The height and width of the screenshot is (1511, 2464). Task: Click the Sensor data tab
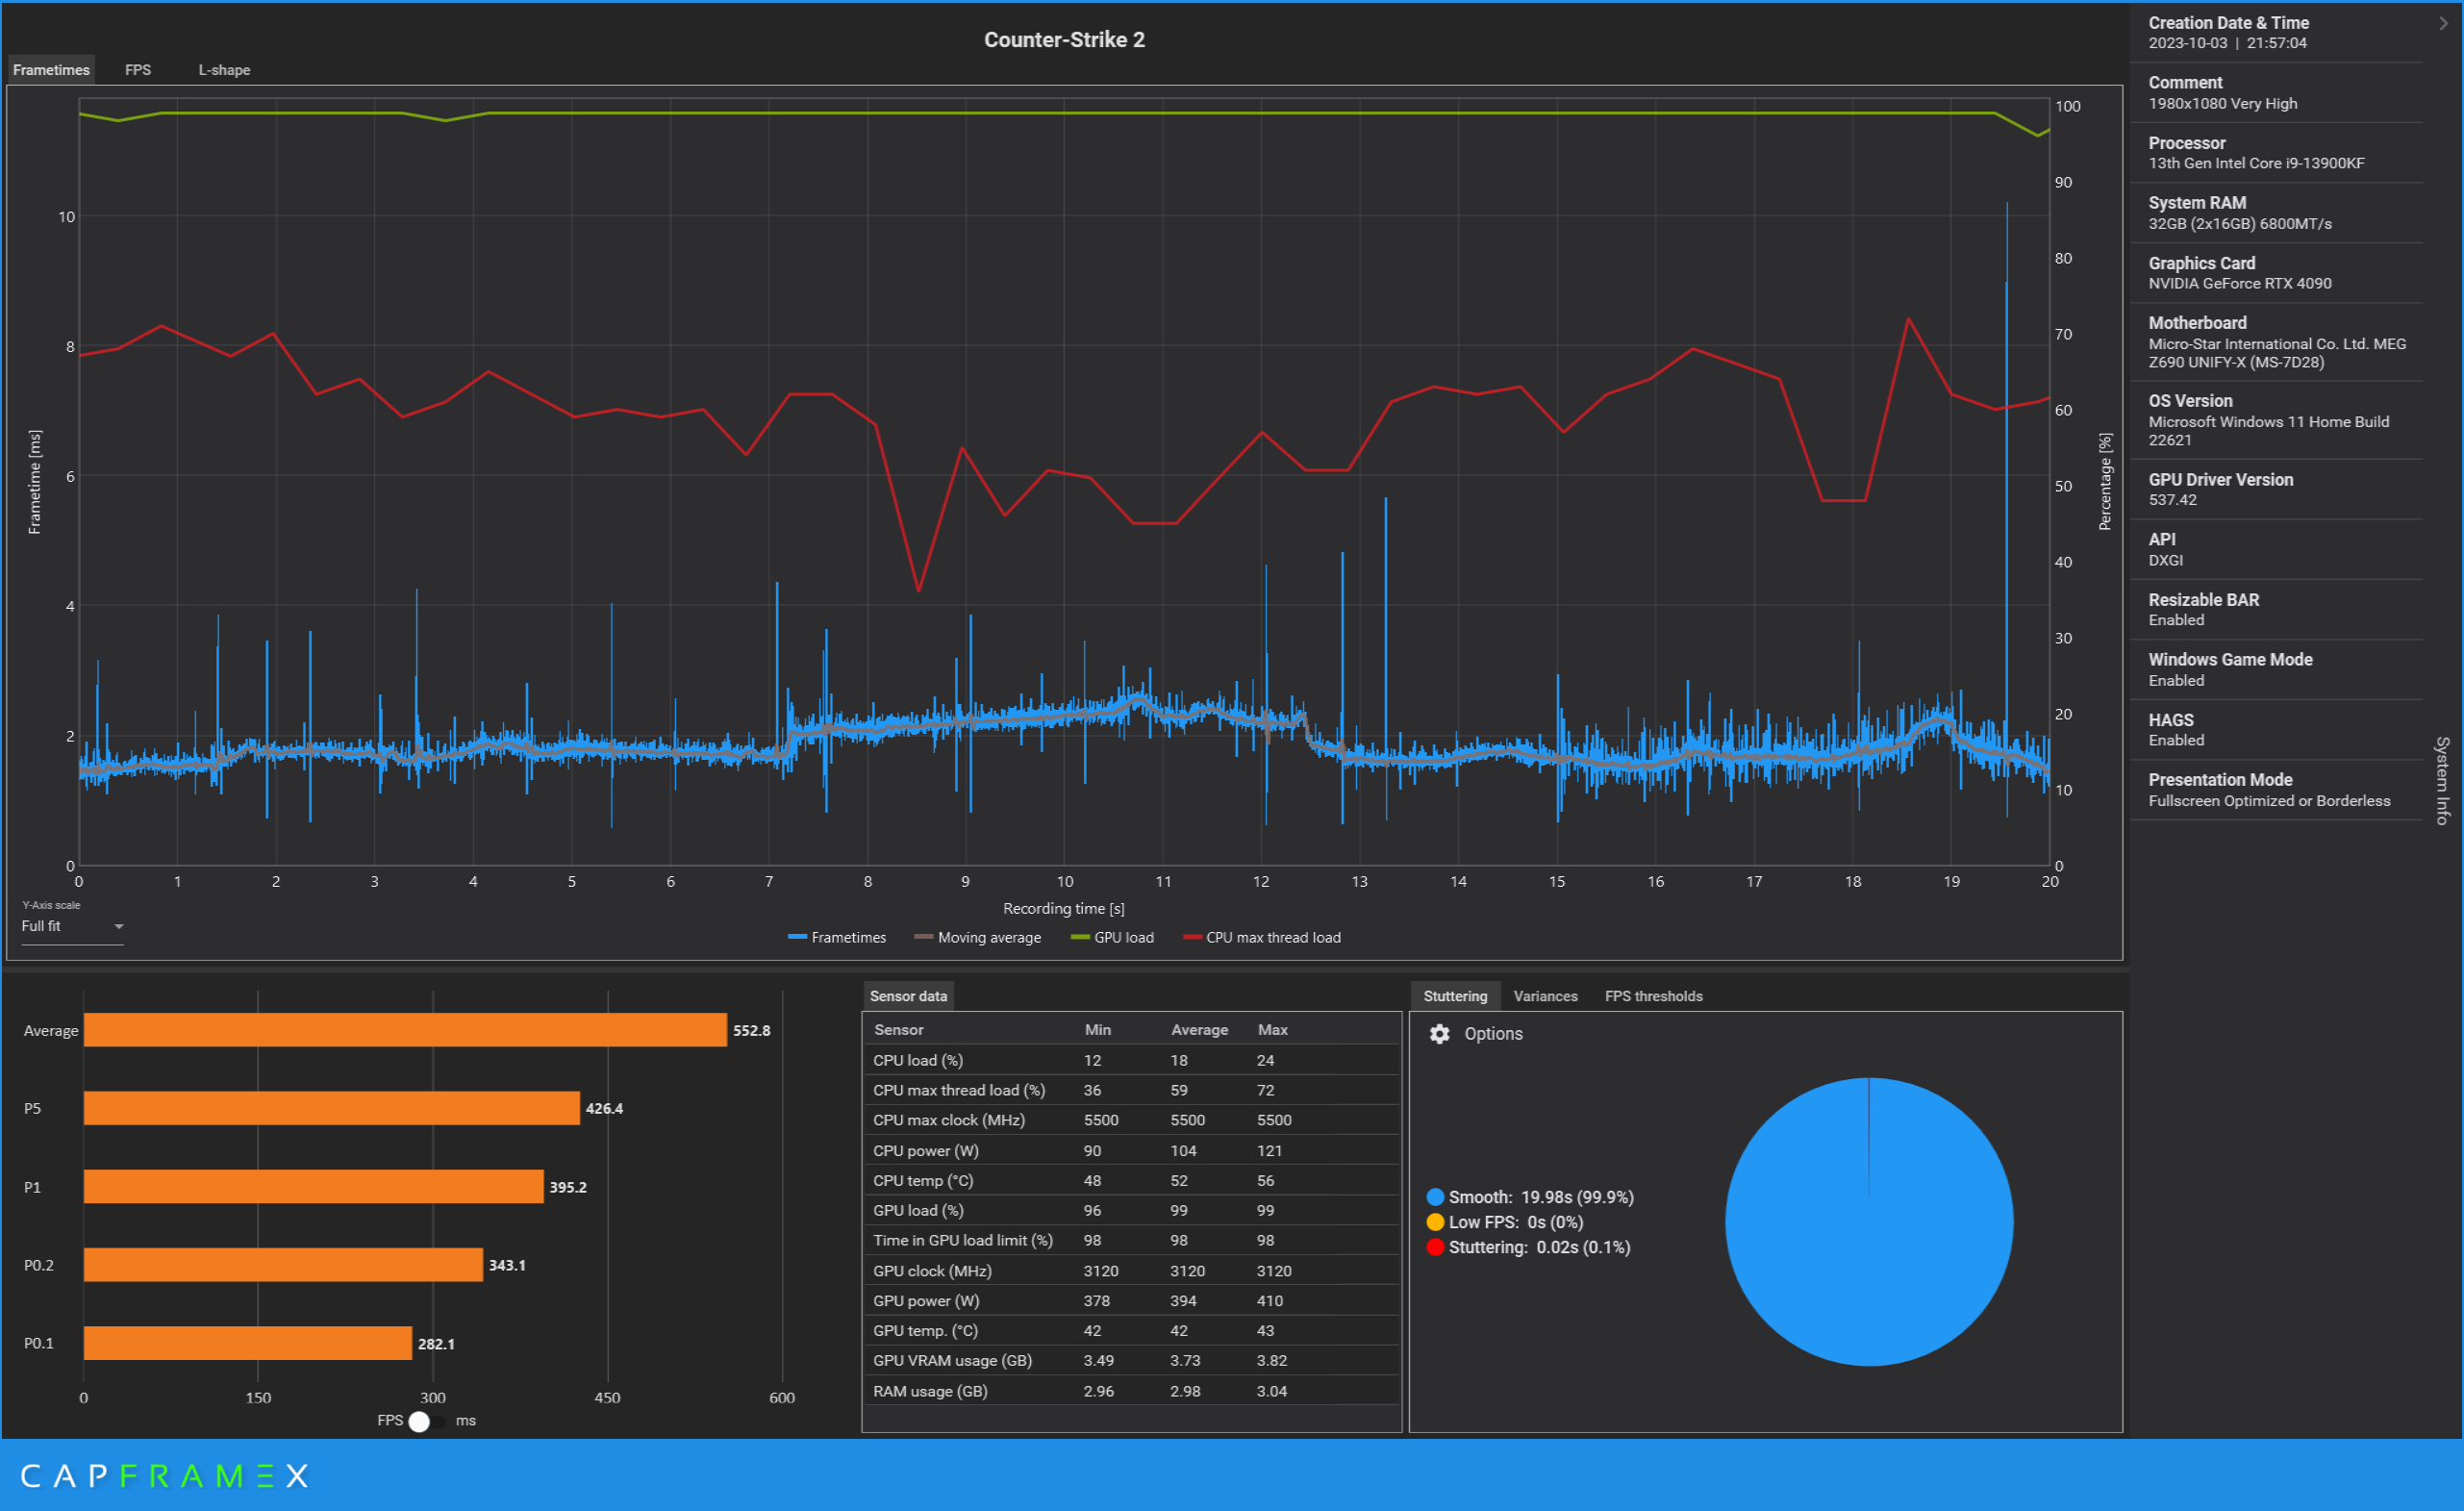(x=908, y=996)
